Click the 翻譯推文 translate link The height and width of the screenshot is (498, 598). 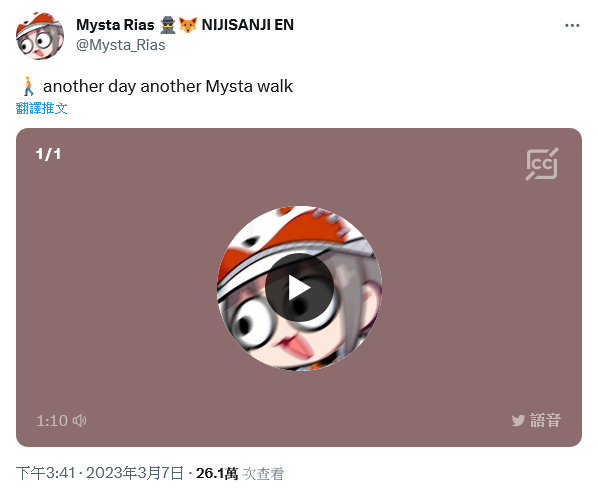pos(42,108)
